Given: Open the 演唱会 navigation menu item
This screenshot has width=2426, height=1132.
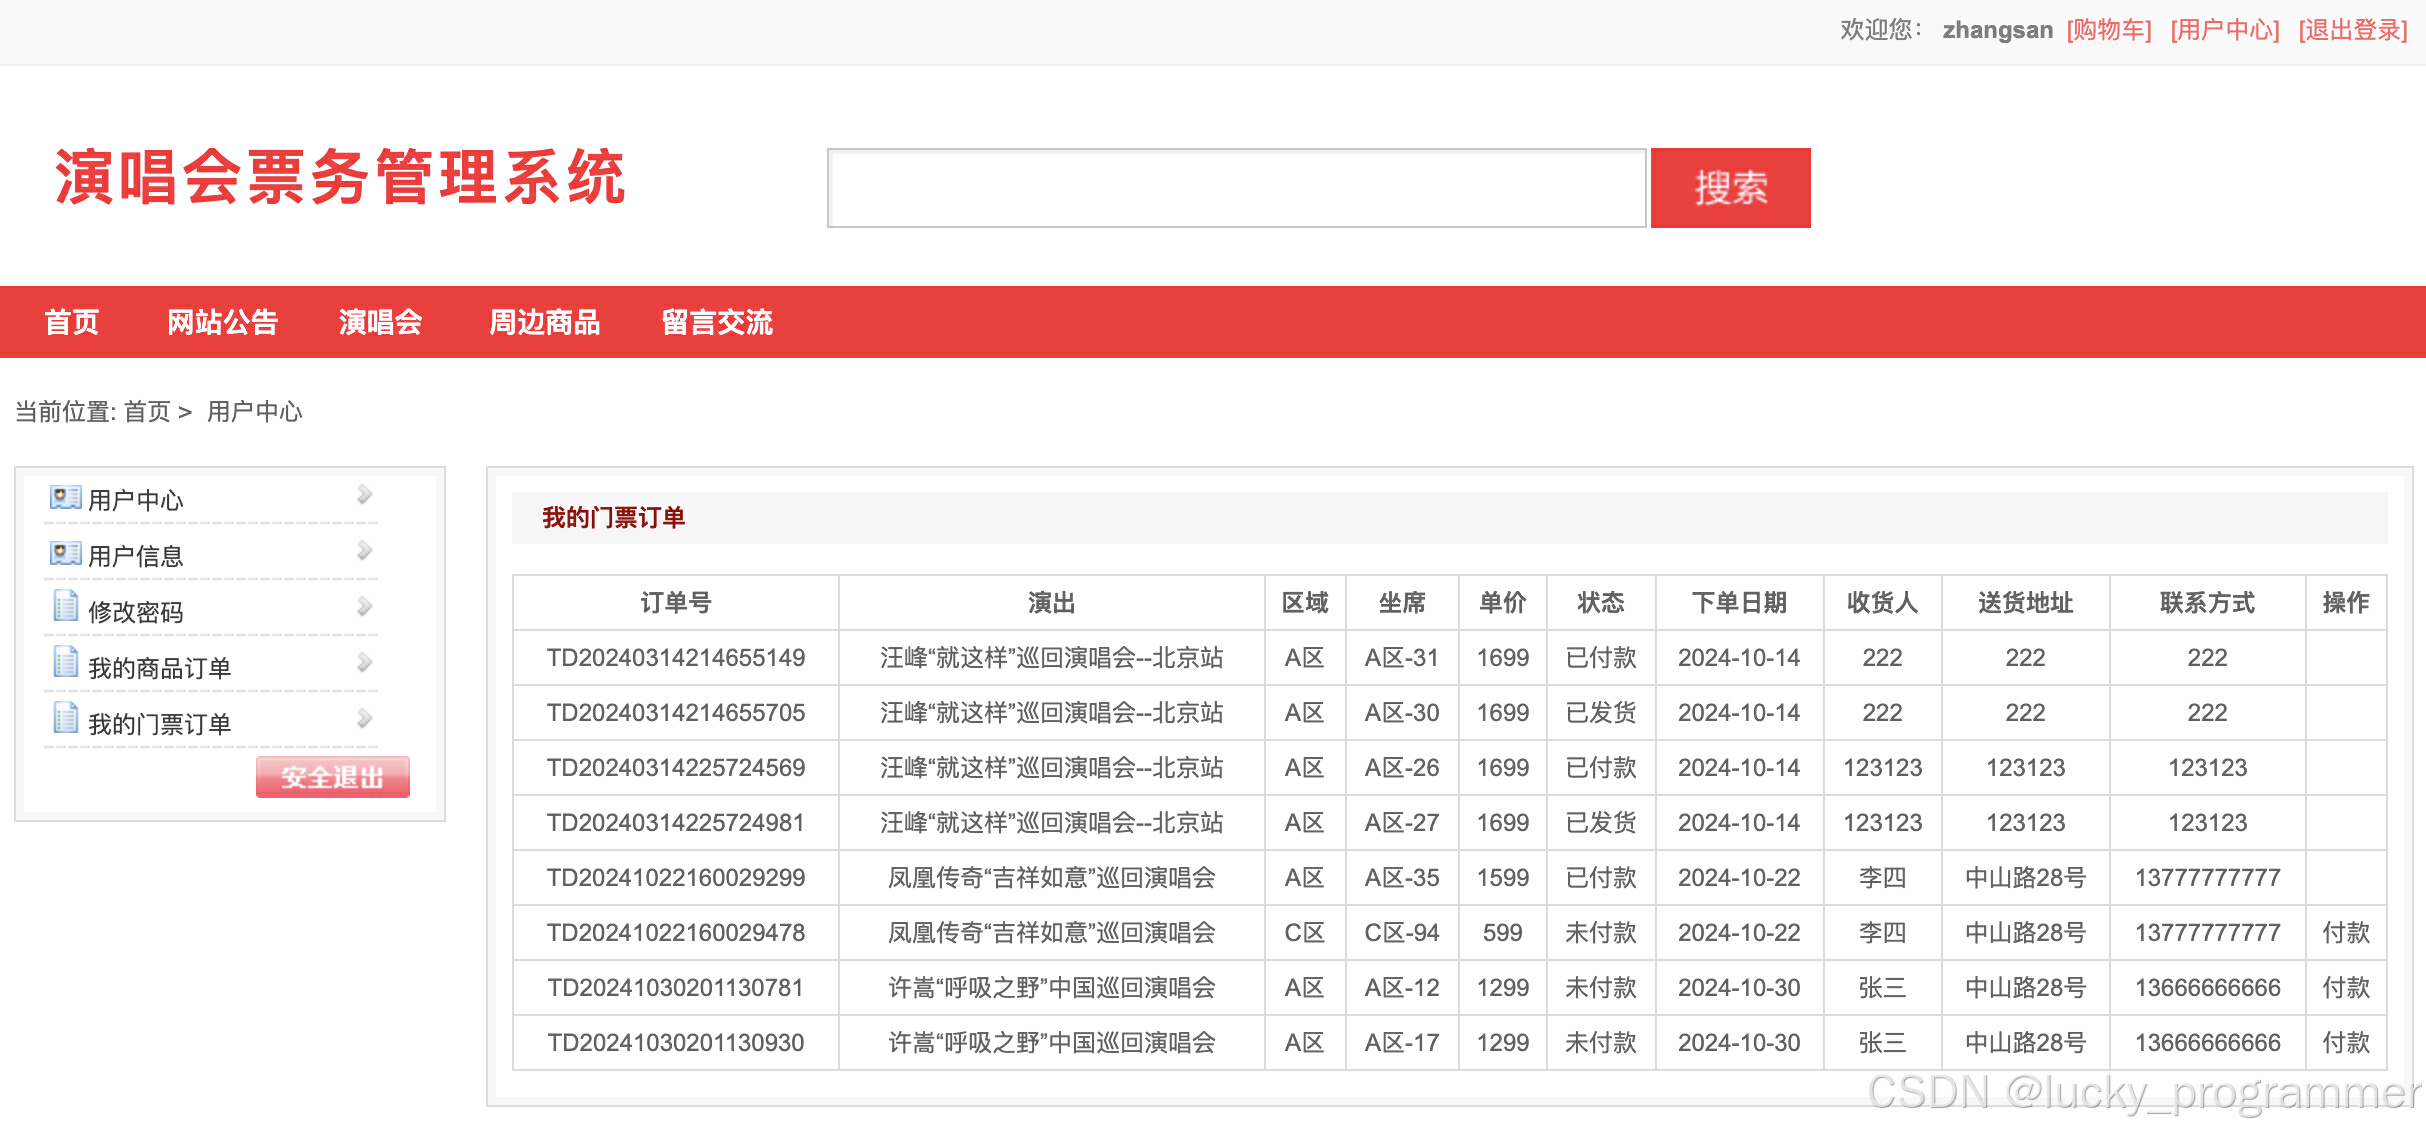Looking at the screenshot, I should [x=380, y=322].
